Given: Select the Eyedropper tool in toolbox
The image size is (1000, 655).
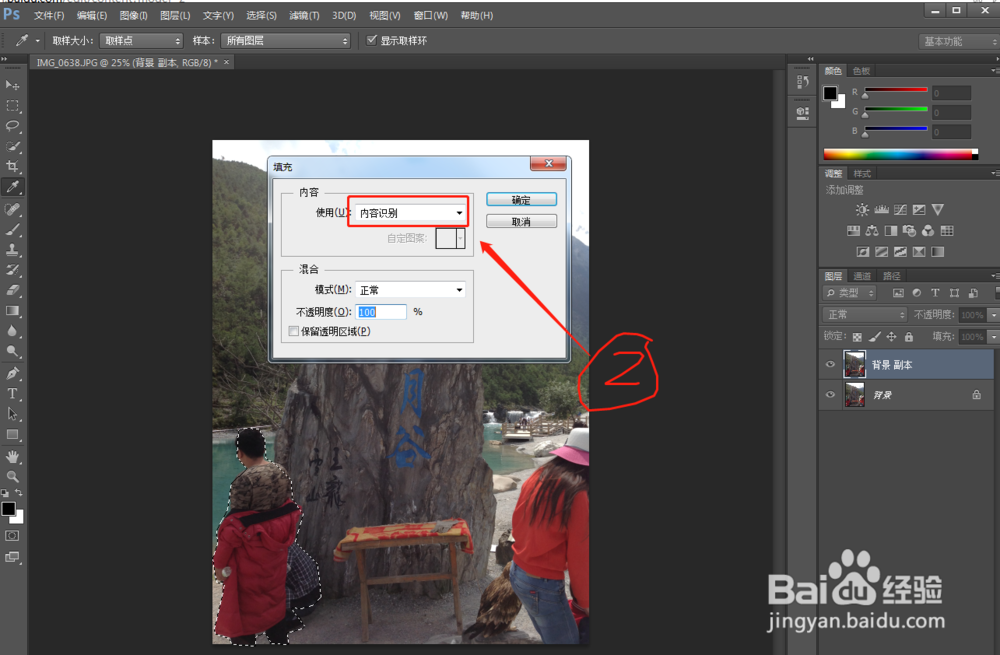Looking at the screenshot, I should [12, 187].
